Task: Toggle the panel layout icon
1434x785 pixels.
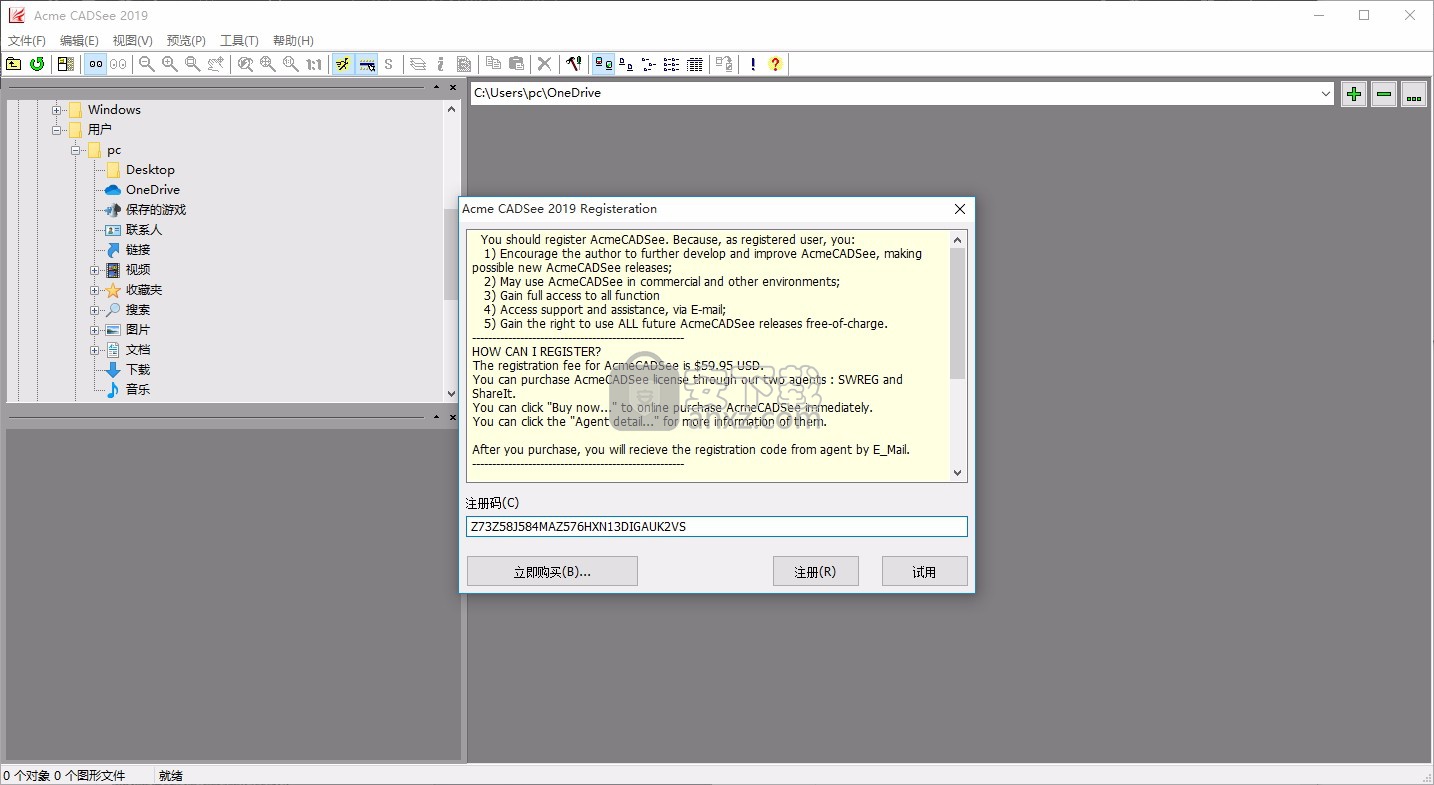Action: tap(66, 64)
